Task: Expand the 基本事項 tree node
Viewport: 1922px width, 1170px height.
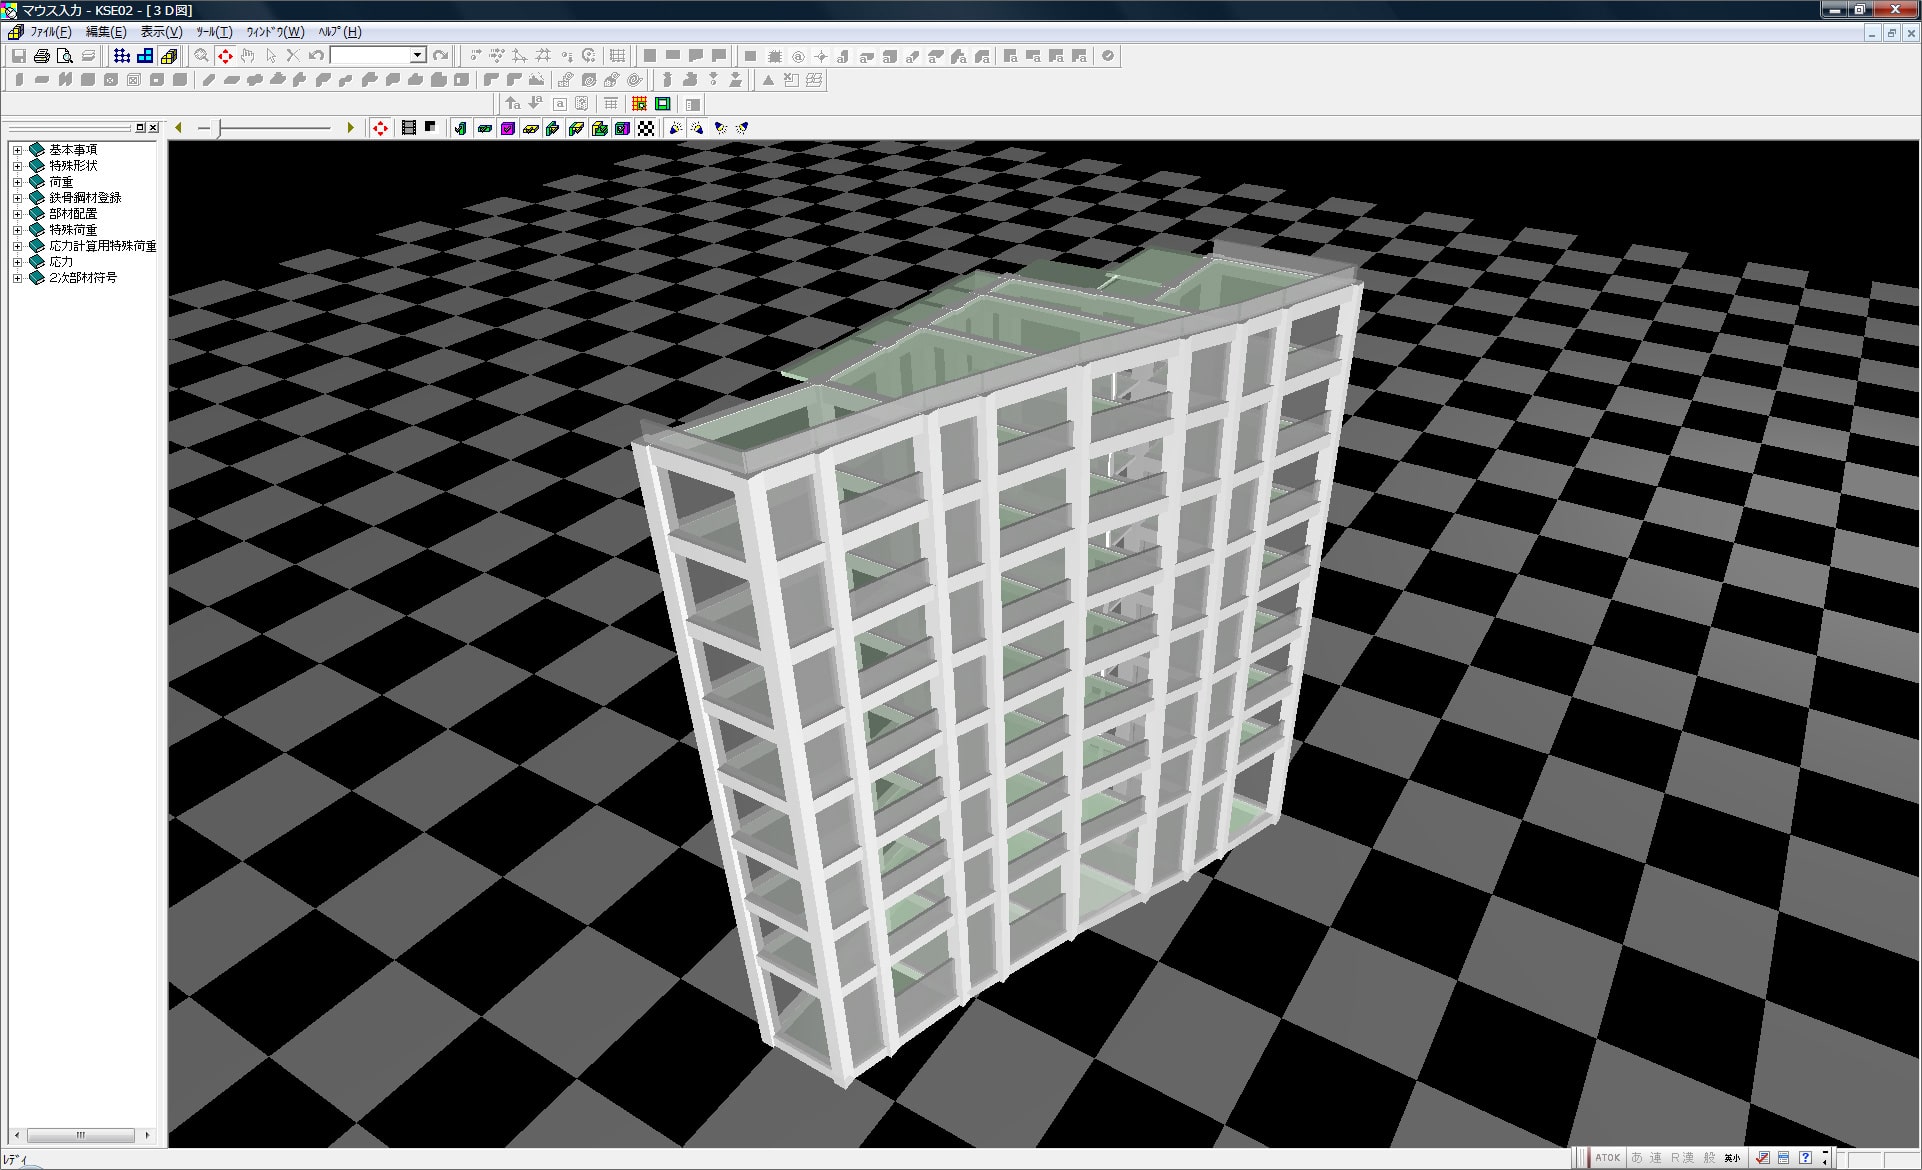Action: point(17,150)
